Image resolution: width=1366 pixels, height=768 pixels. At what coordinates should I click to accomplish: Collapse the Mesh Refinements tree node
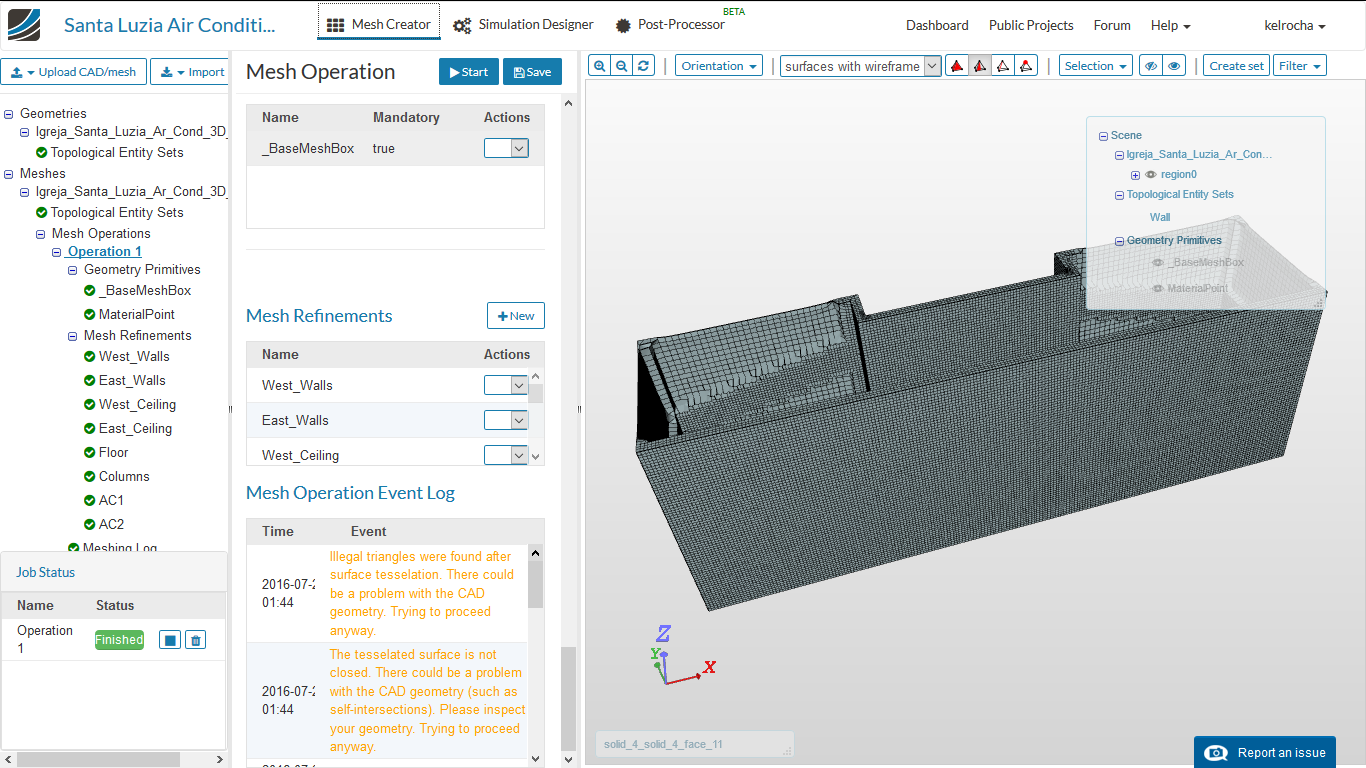click(x=73, y=336)
